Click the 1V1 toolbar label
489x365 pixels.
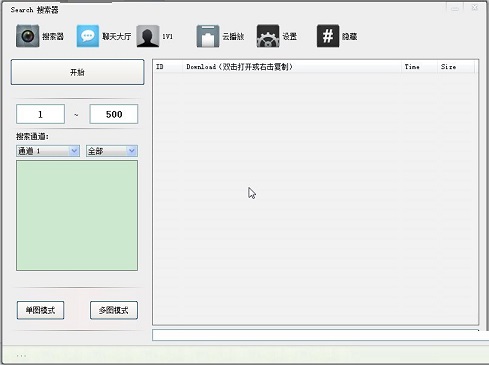tap(167, 36)
